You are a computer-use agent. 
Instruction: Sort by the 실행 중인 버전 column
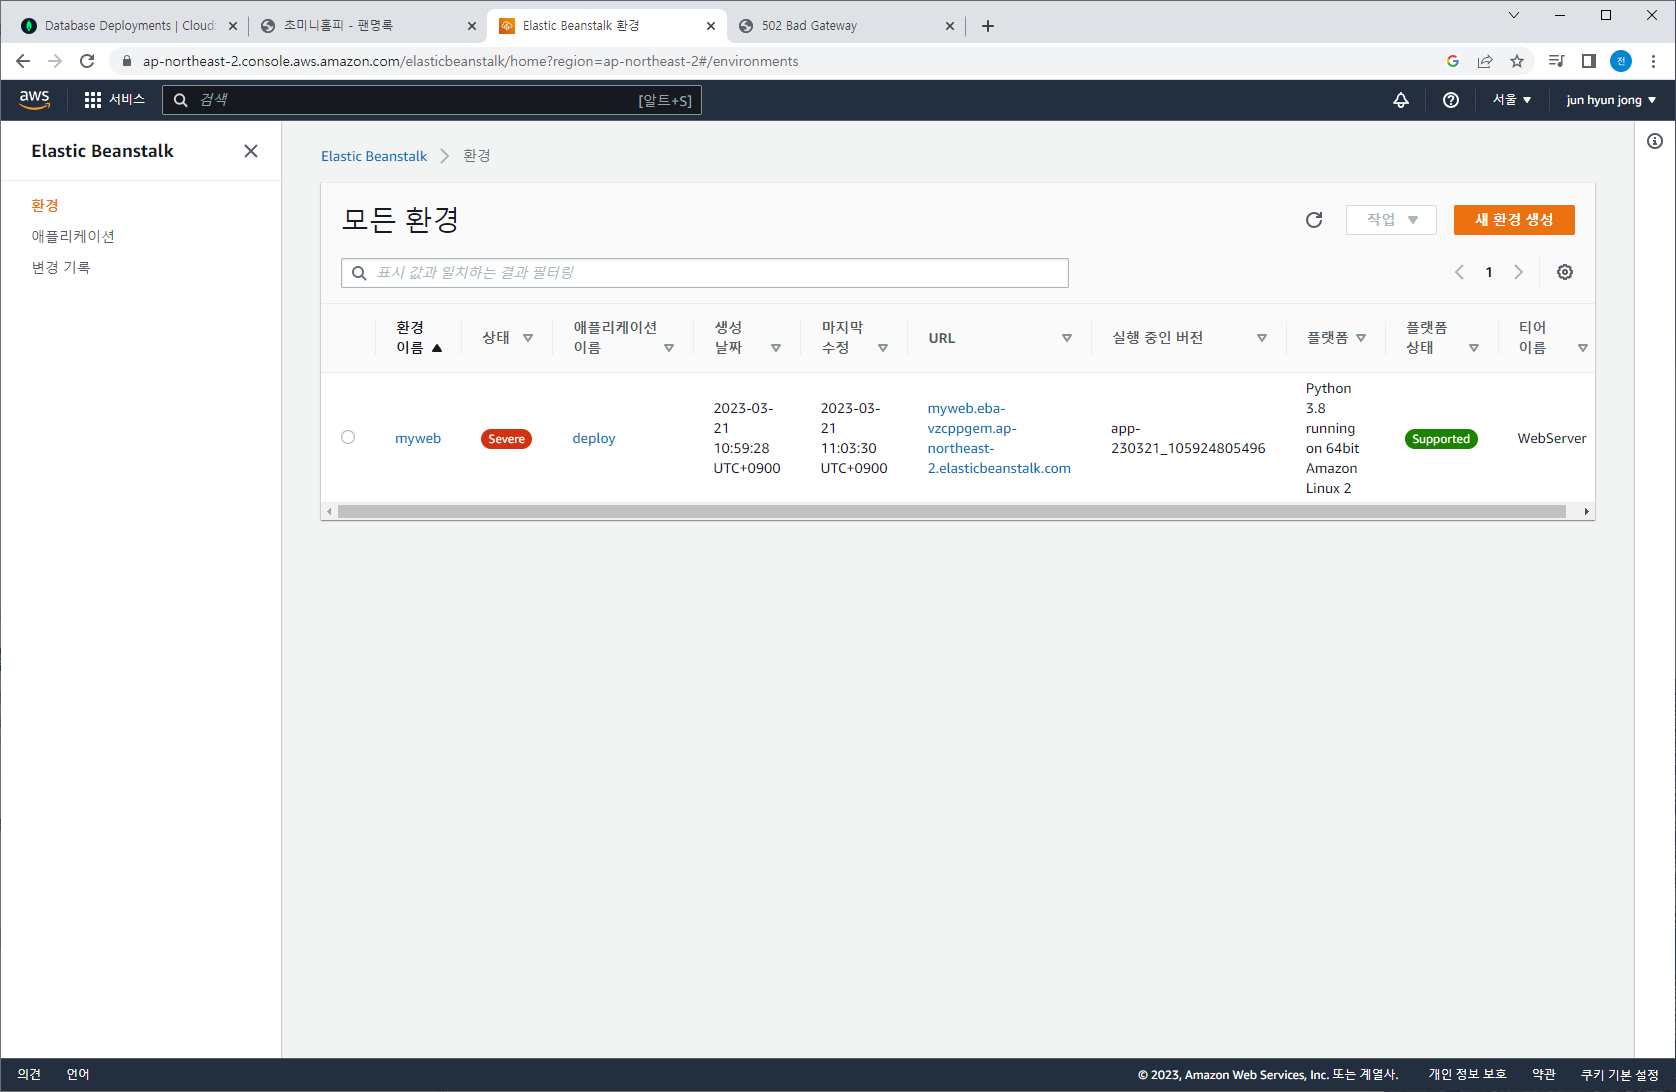[1262, 338]
